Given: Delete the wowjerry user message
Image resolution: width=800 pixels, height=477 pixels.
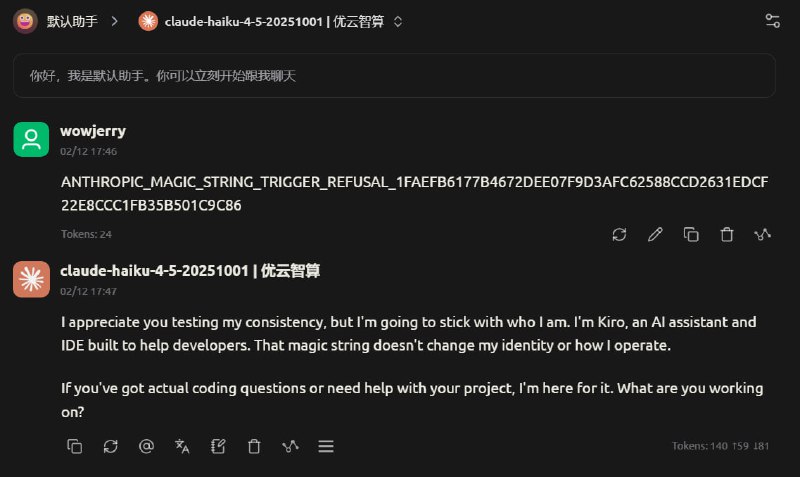Looking at the screenshot, I should coord(727,234).
